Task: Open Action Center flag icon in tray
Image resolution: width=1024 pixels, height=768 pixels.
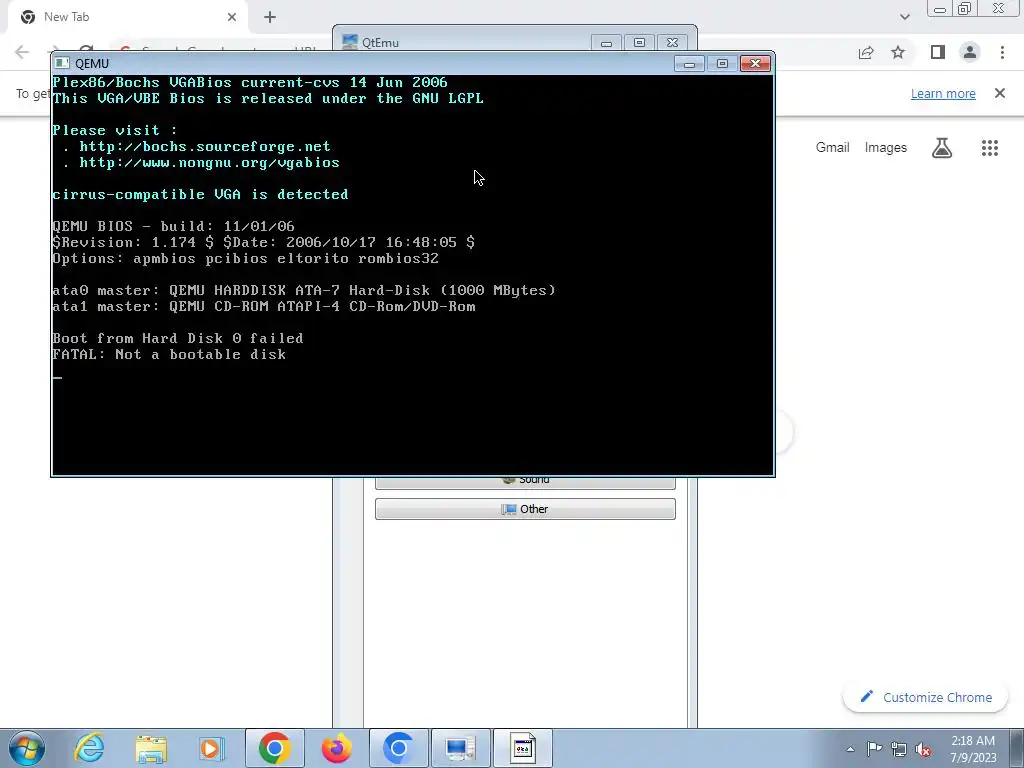Action: coord(874,749)
